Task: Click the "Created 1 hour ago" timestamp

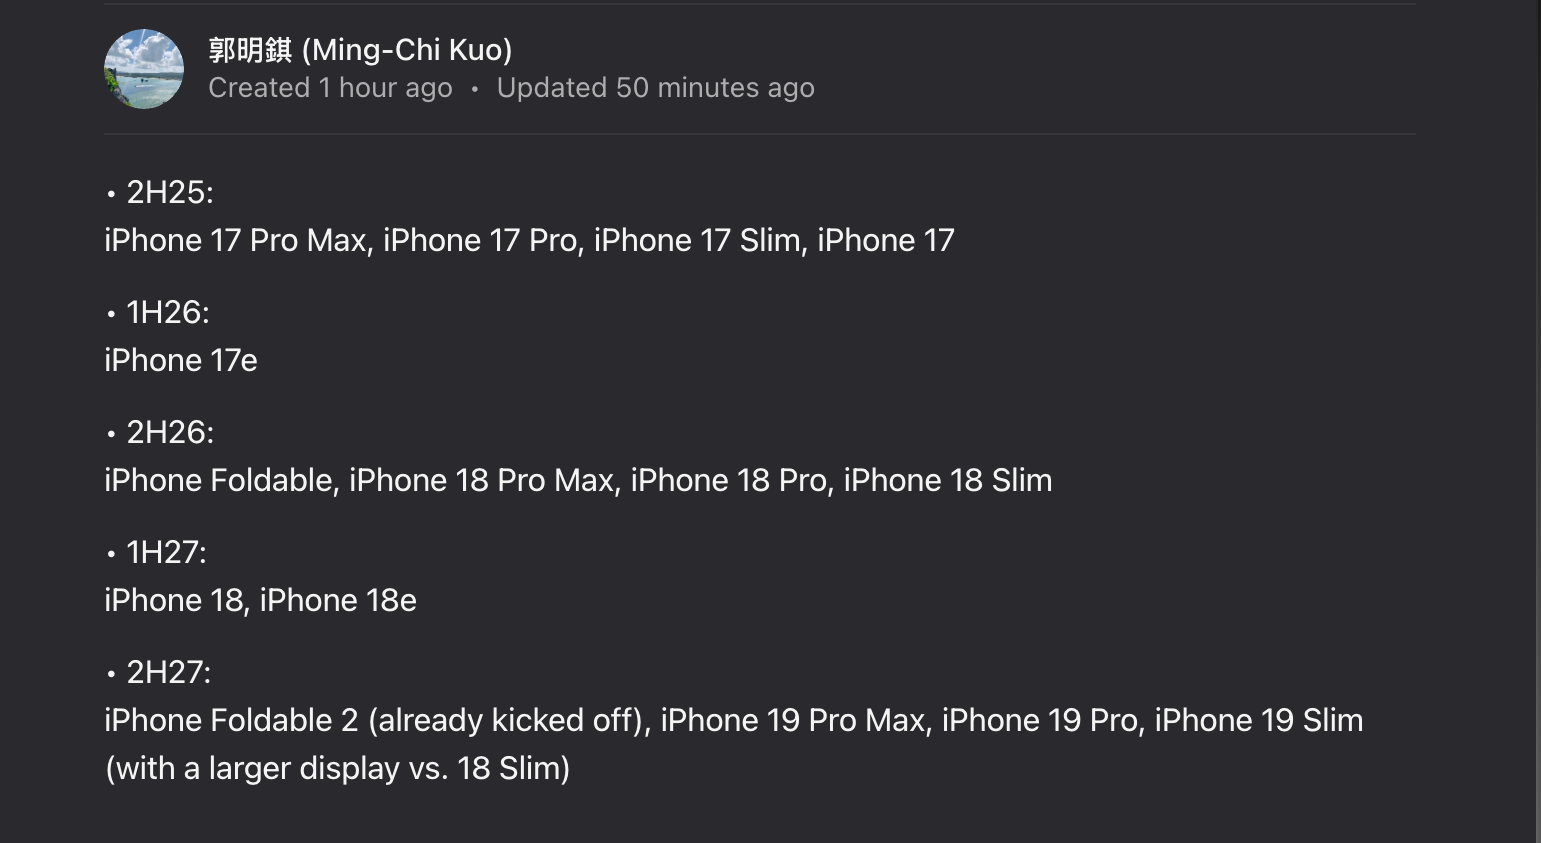Action: click(x=330, y=88)
